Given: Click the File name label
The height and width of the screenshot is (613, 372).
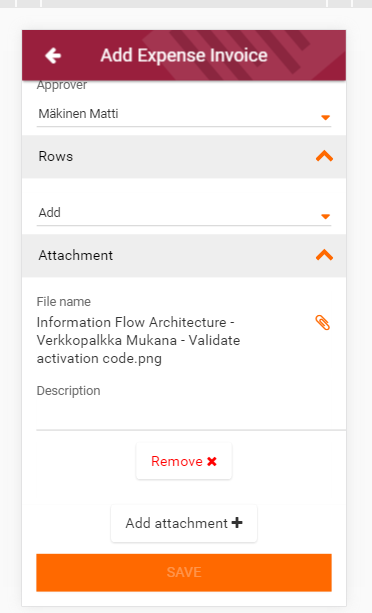Looking at the screenshot, I should [64, 301].
